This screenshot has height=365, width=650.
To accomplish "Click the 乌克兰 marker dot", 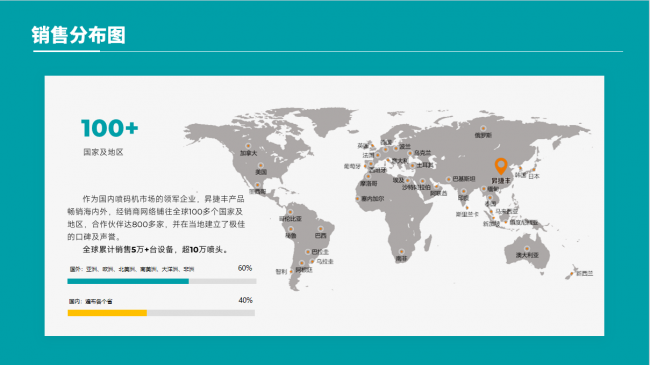I will coord(410,153).
